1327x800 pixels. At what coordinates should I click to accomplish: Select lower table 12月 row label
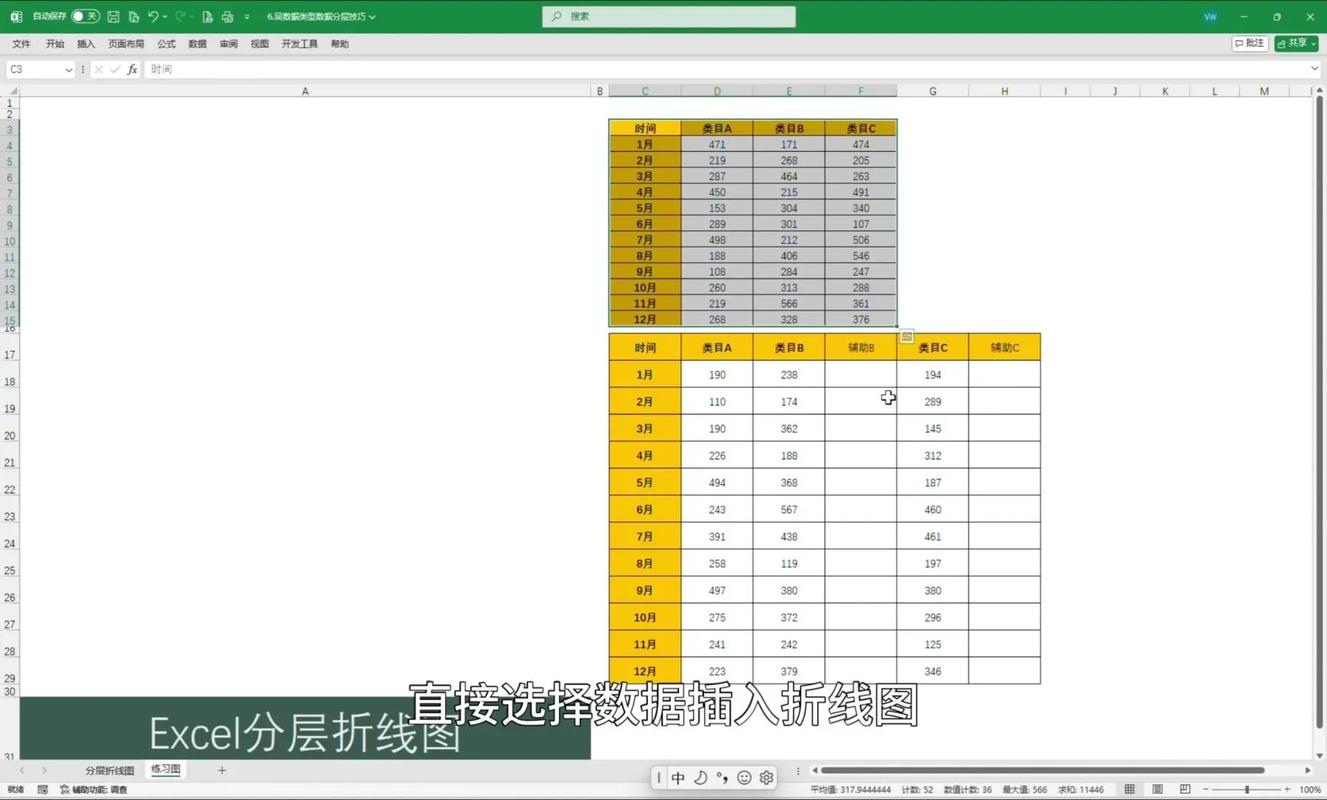tap(645, 671)
